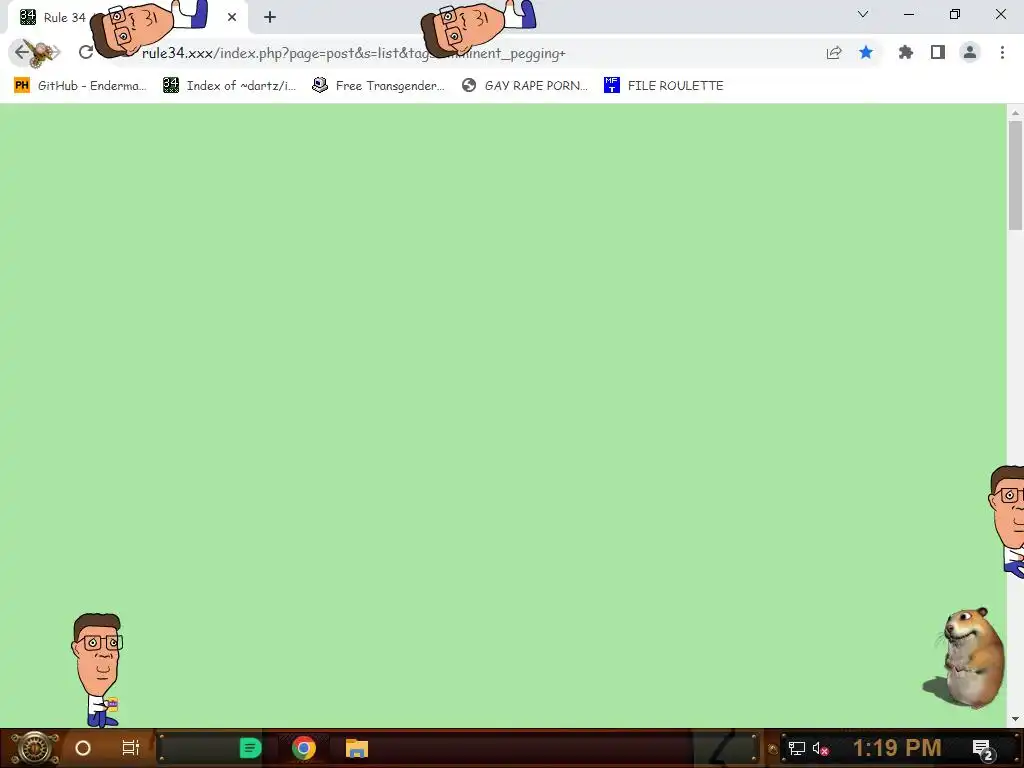Close the Rule 34 tab
Screen dimensions: 1024x768
click(232, 17)
